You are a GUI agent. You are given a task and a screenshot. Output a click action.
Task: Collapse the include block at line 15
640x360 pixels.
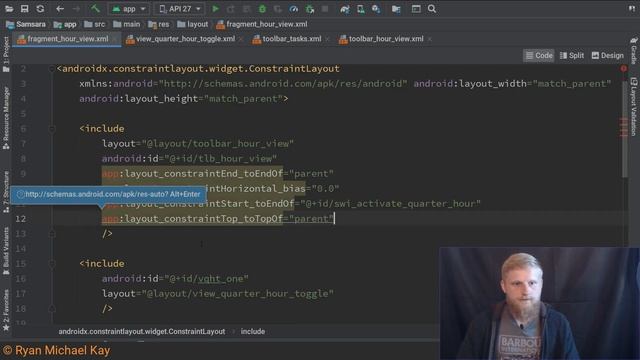(52, 264)
